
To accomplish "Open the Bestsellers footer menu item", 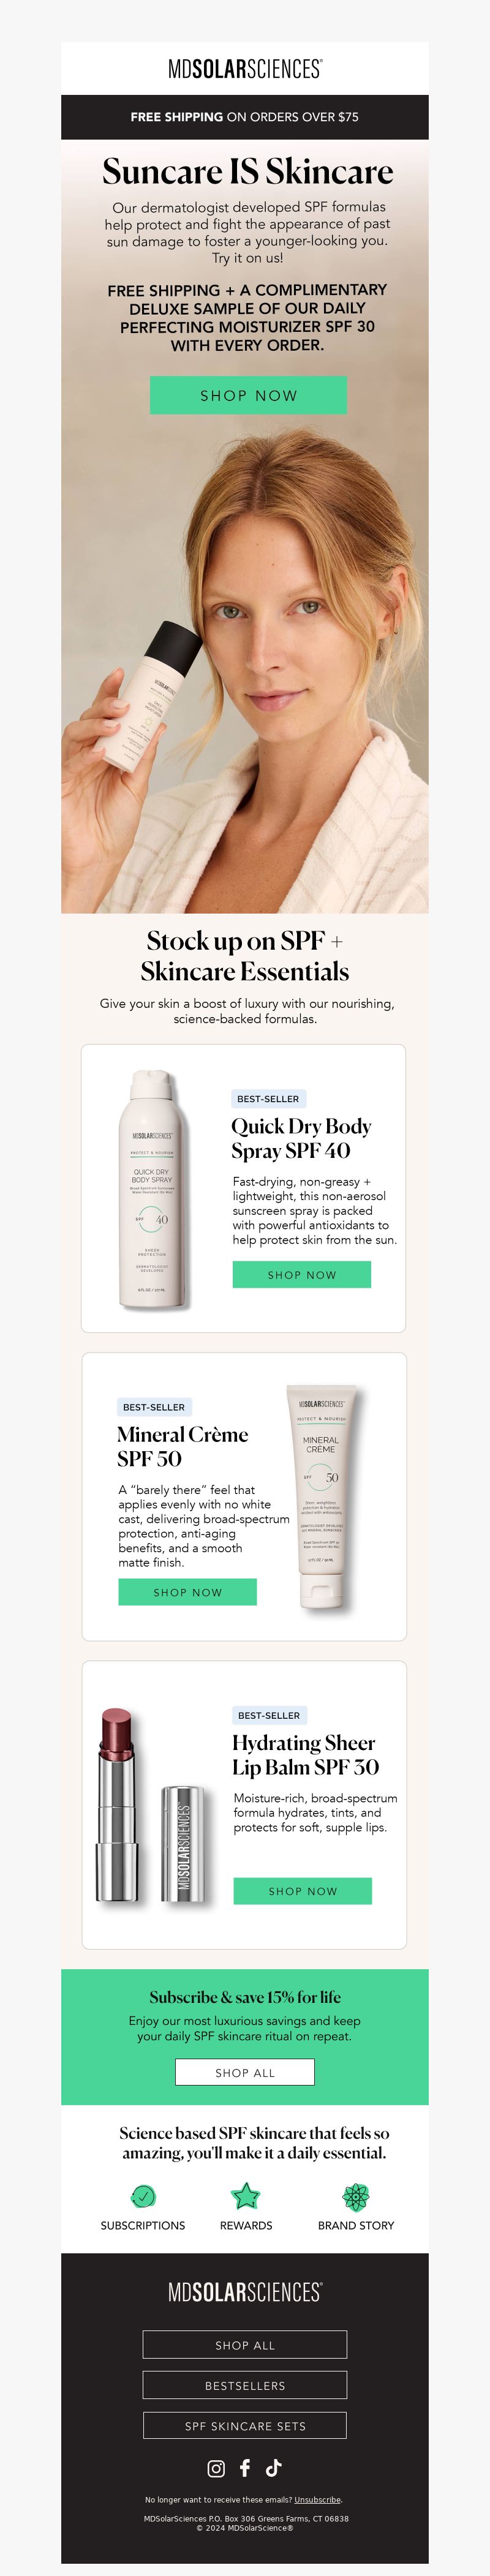I will coord(245,2386).
